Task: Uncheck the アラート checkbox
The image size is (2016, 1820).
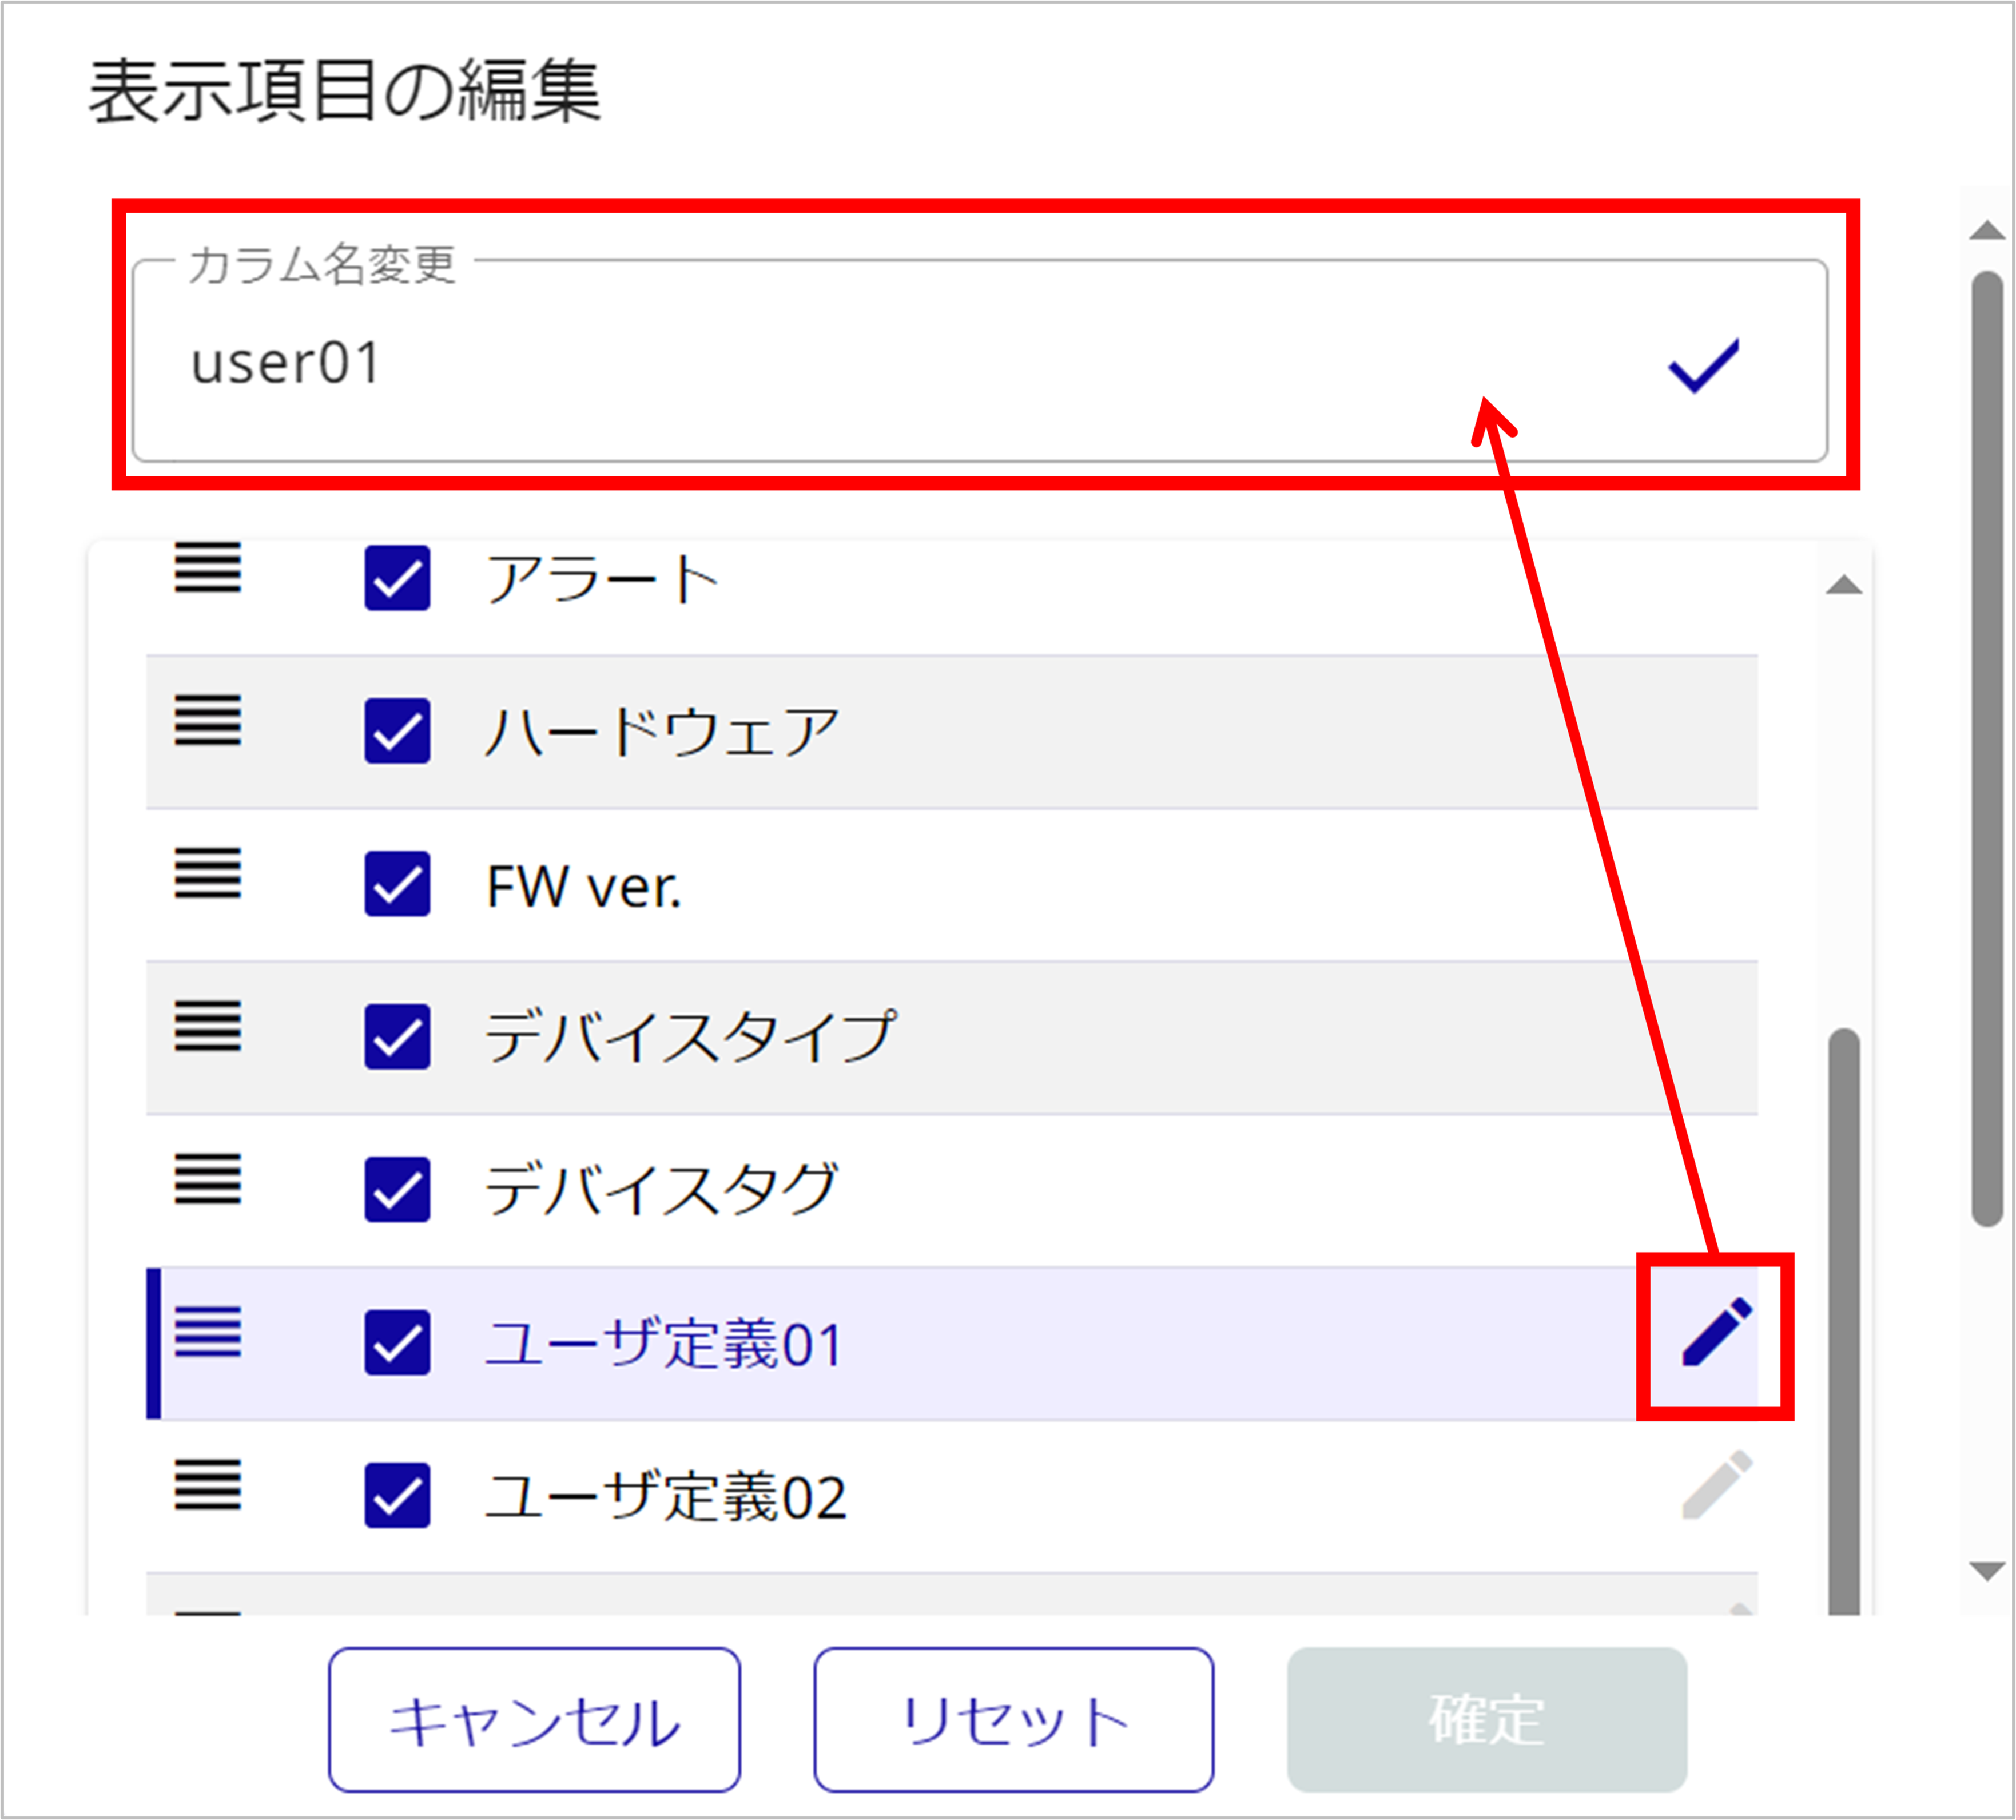Action: pos(397,578)
